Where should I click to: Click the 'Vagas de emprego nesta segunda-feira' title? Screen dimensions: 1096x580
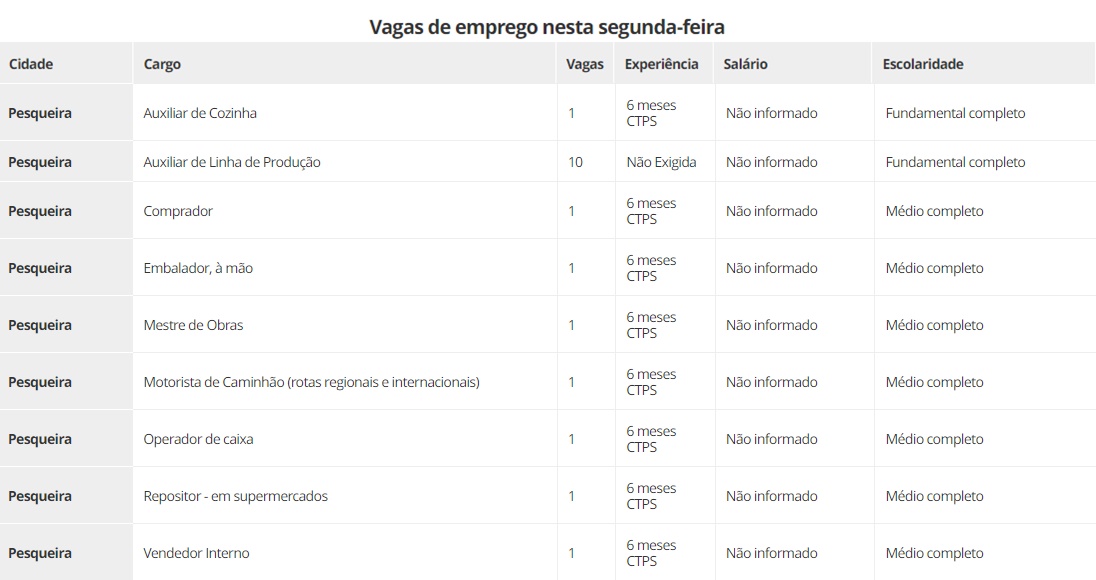point(547,27)
